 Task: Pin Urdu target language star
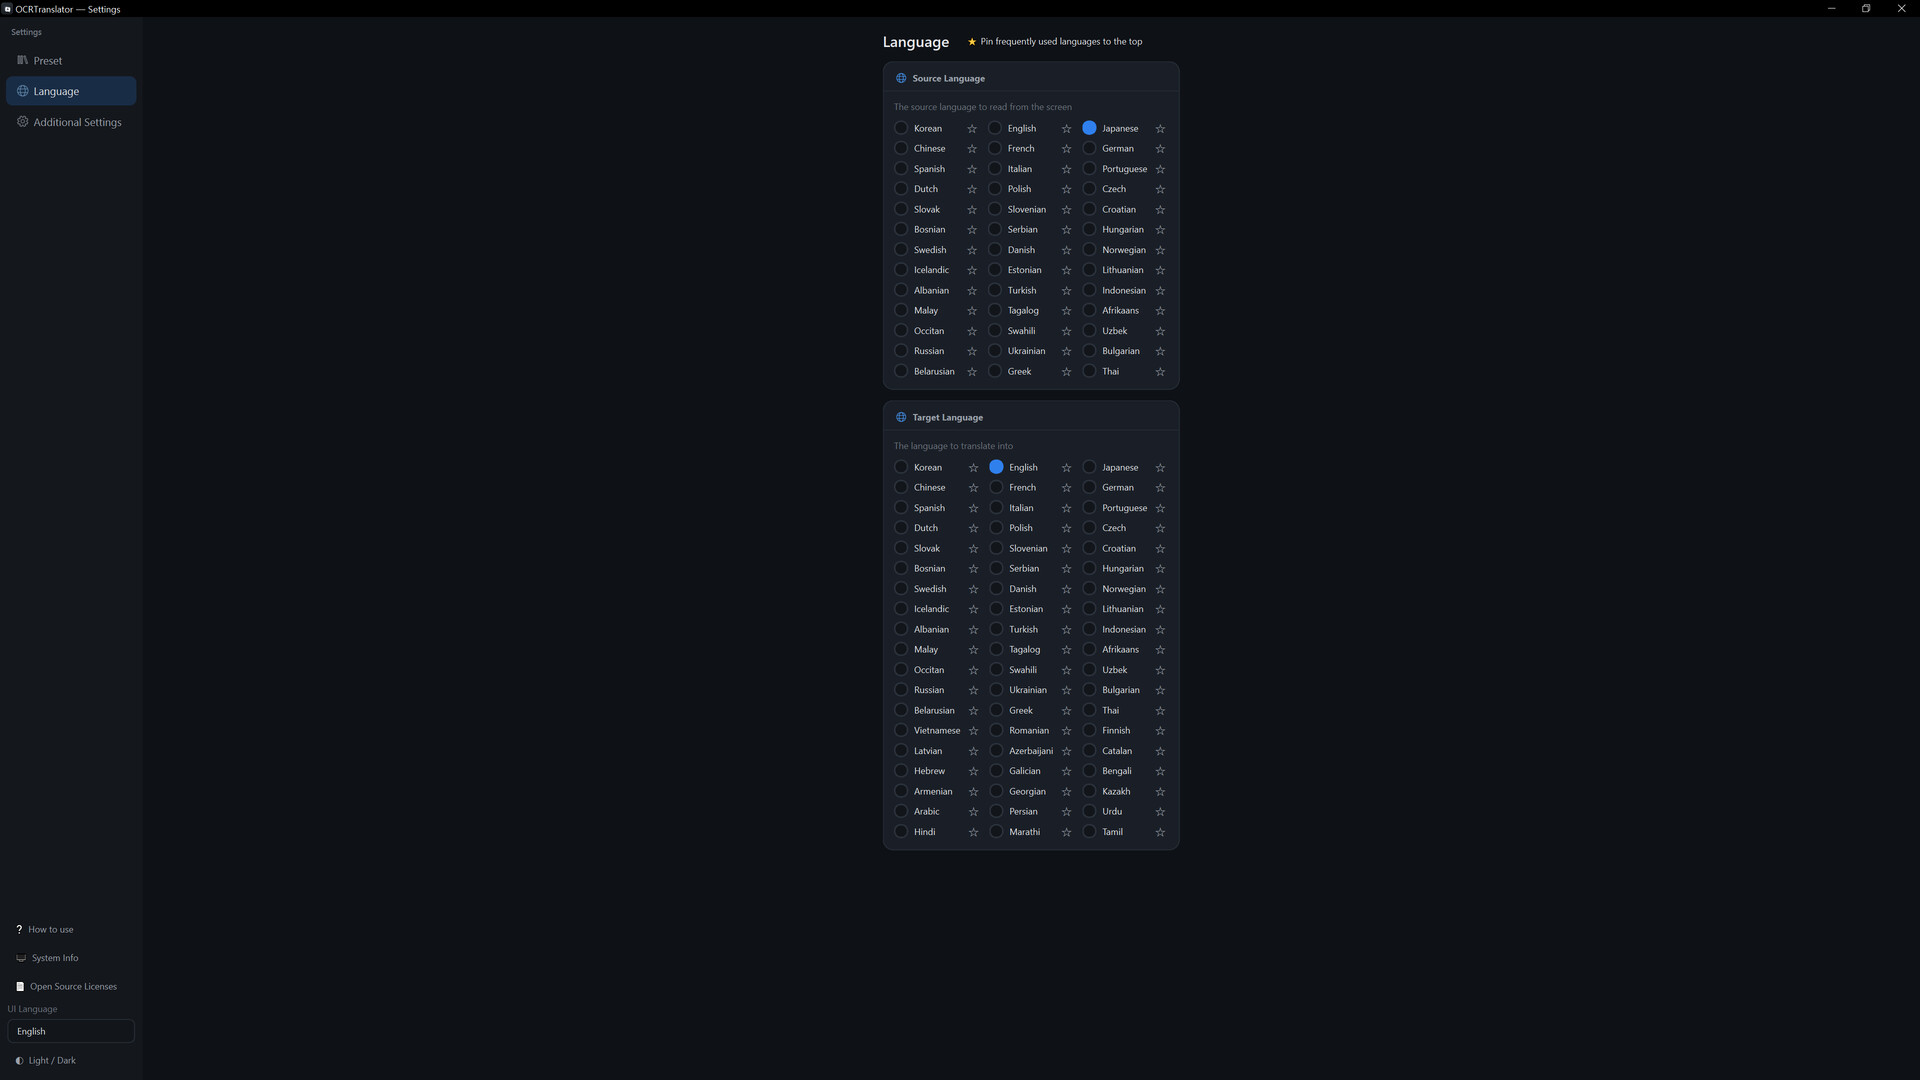1160,812
